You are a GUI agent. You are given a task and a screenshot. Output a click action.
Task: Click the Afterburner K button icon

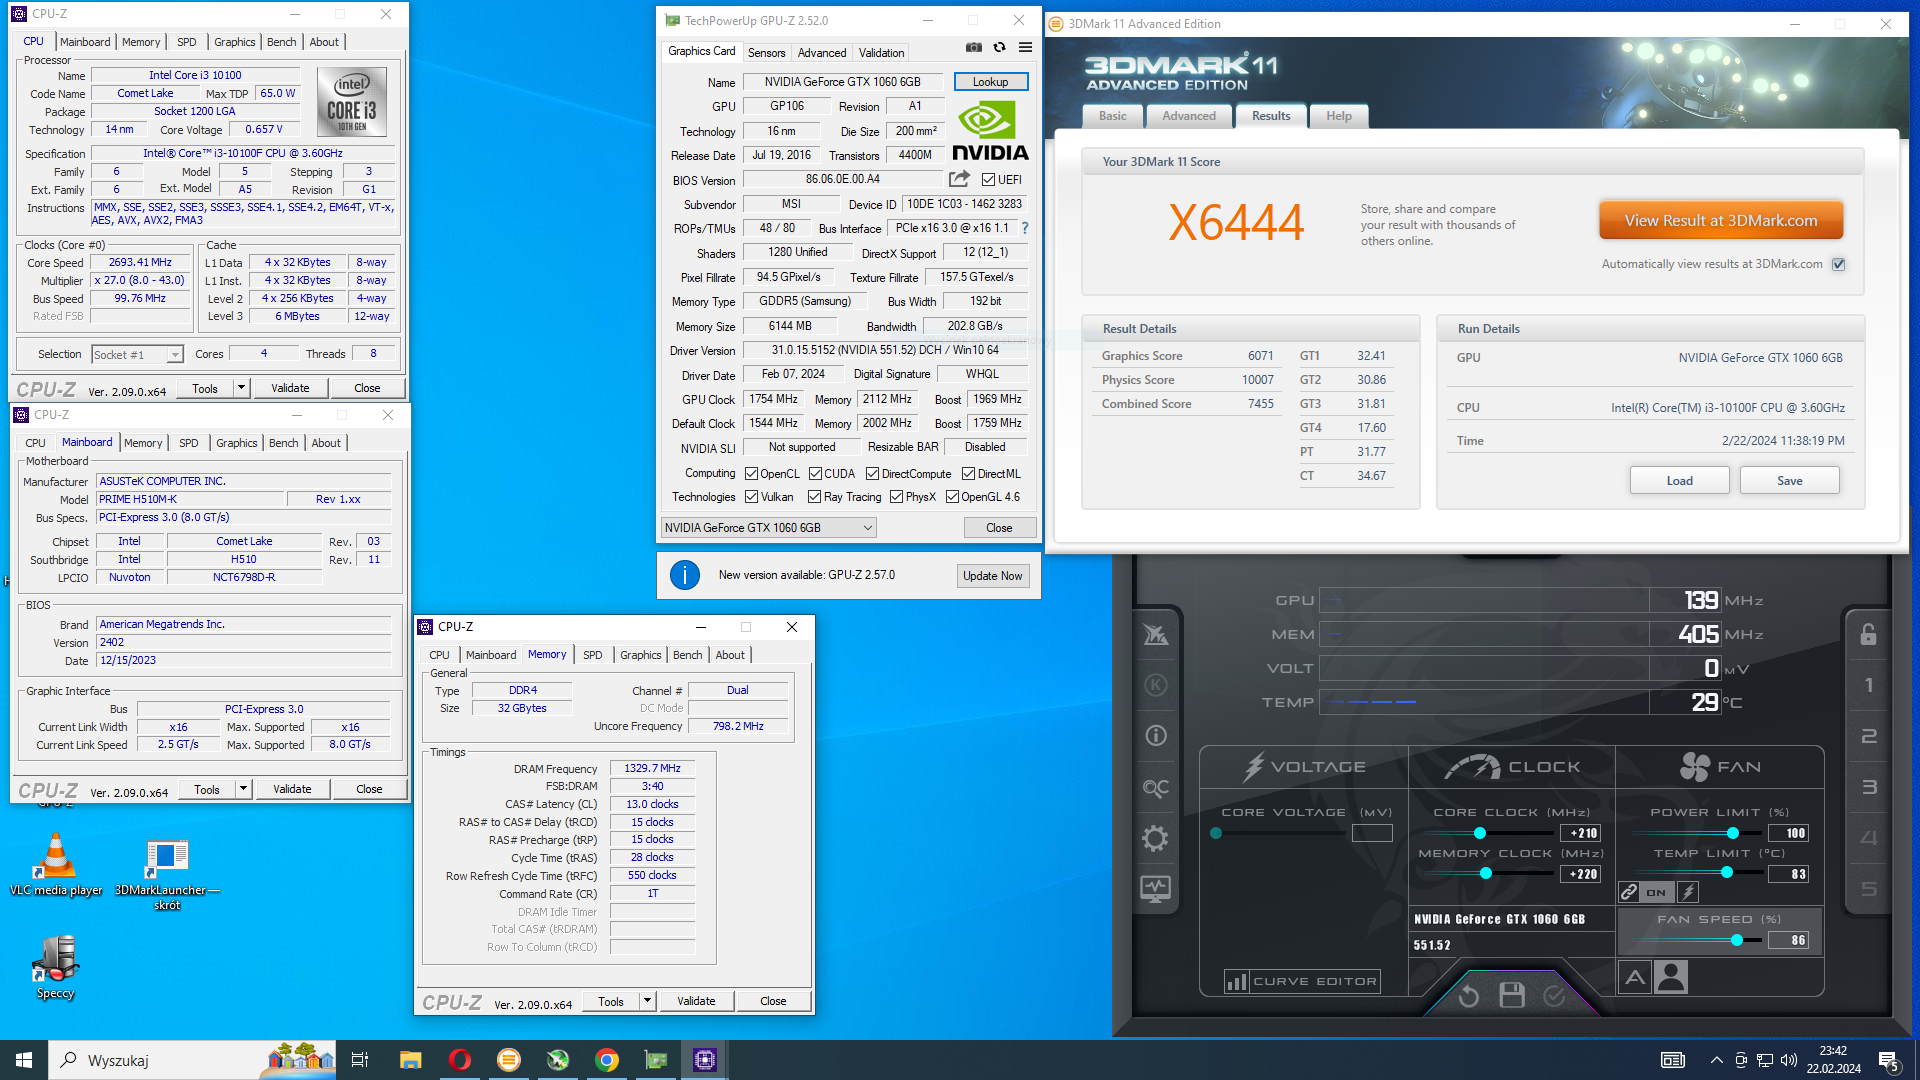click(x=1156, y=685)
